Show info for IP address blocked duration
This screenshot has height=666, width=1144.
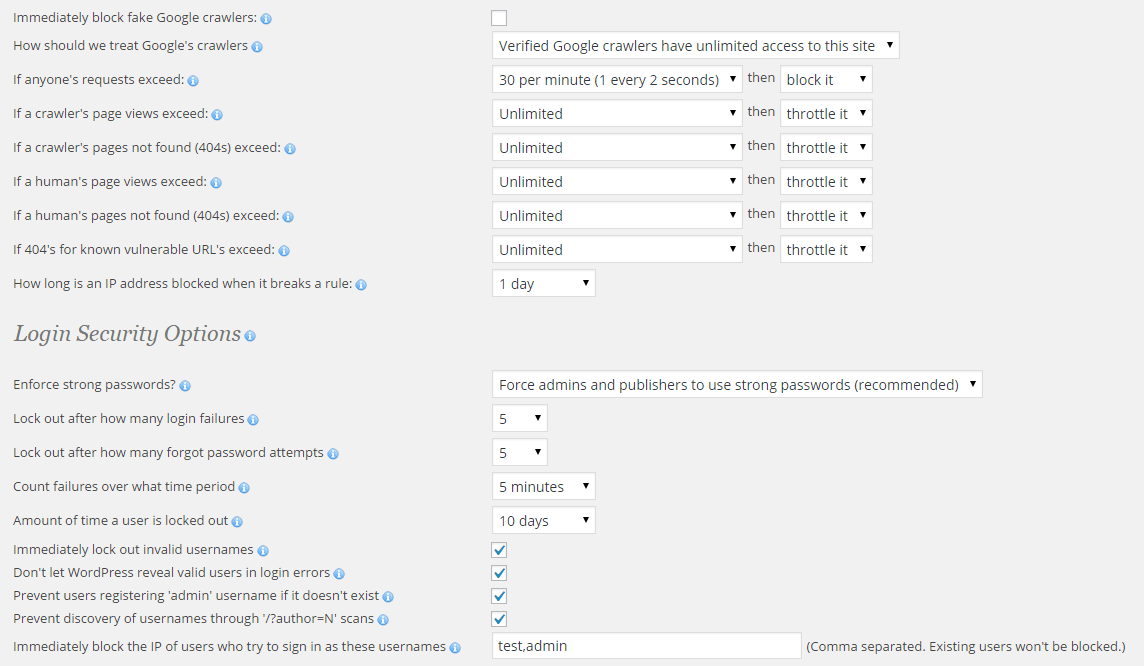[x=361, y=285]
